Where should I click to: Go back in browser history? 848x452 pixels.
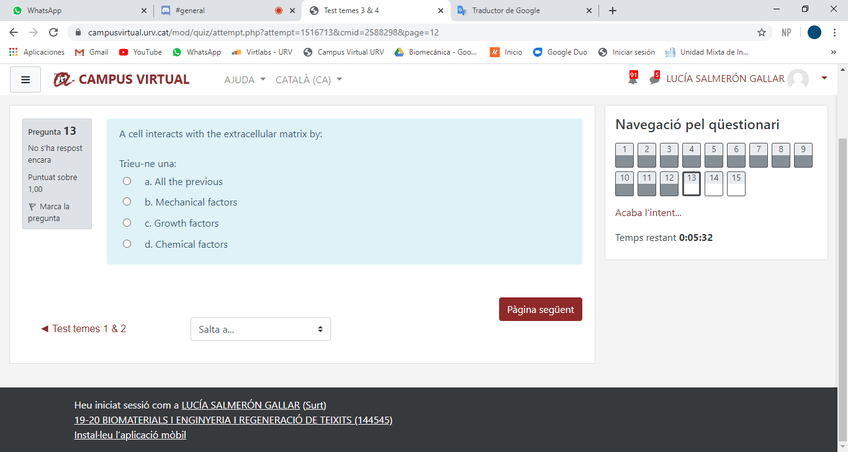[14, 32]
